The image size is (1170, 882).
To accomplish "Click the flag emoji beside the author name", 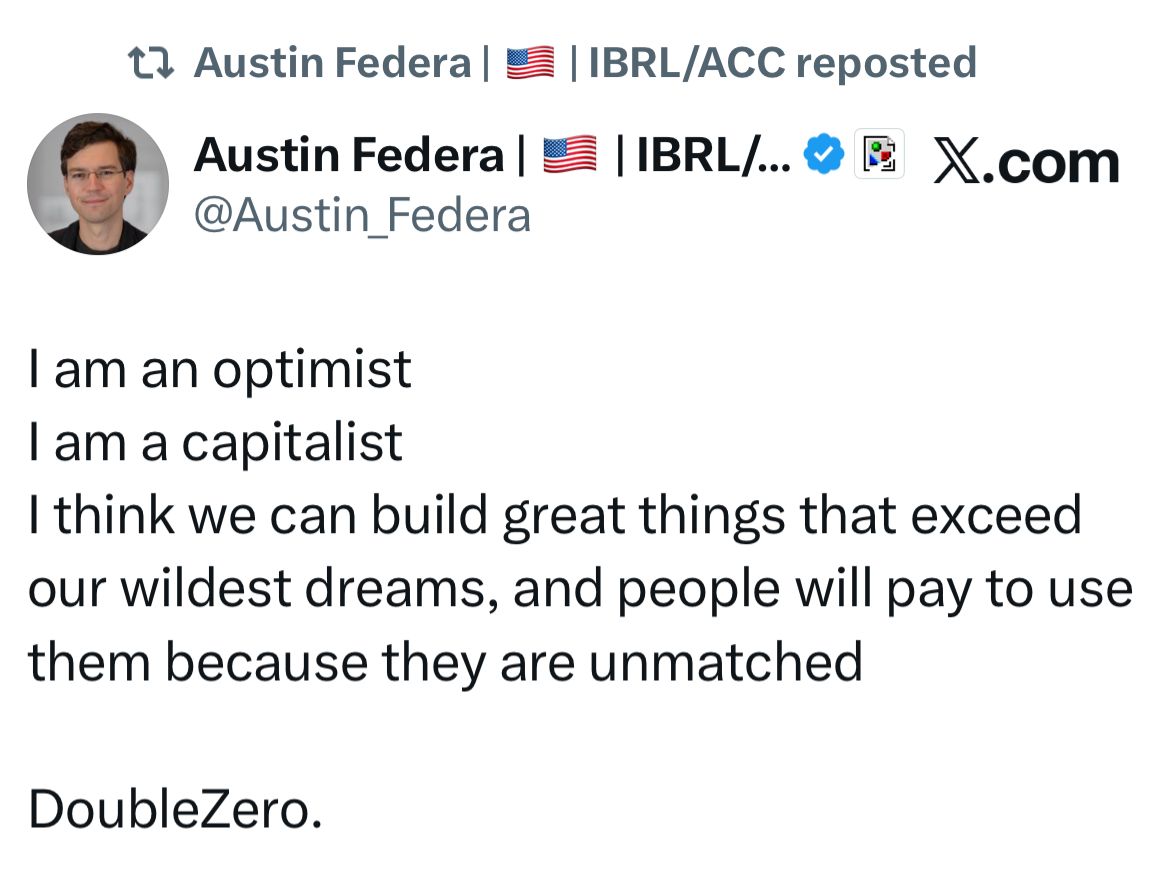I will 569,155.
